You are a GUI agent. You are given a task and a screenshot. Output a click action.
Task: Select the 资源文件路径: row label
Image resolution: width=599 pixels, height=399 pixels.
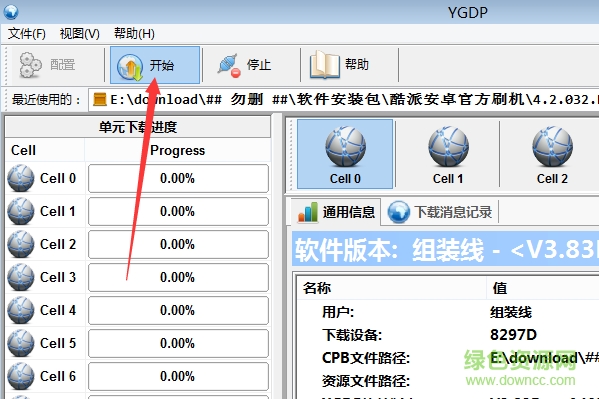coord(366,380)
